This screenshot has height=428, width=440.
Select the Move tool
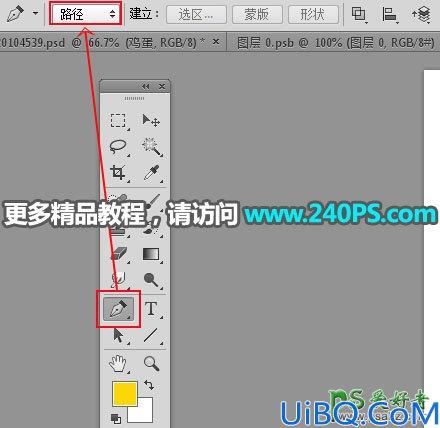click(151, 120)
